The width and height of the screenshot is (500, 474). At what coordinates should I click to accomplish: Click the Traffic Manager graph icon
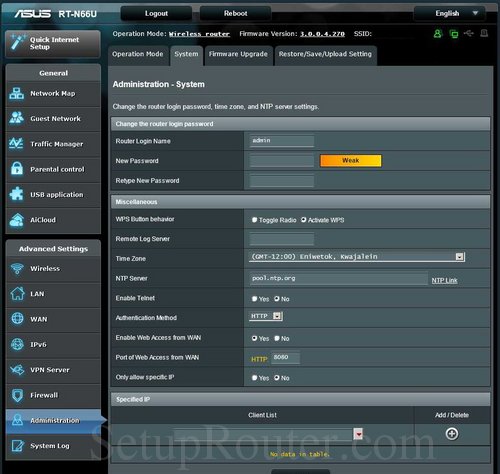pos(16,144)
